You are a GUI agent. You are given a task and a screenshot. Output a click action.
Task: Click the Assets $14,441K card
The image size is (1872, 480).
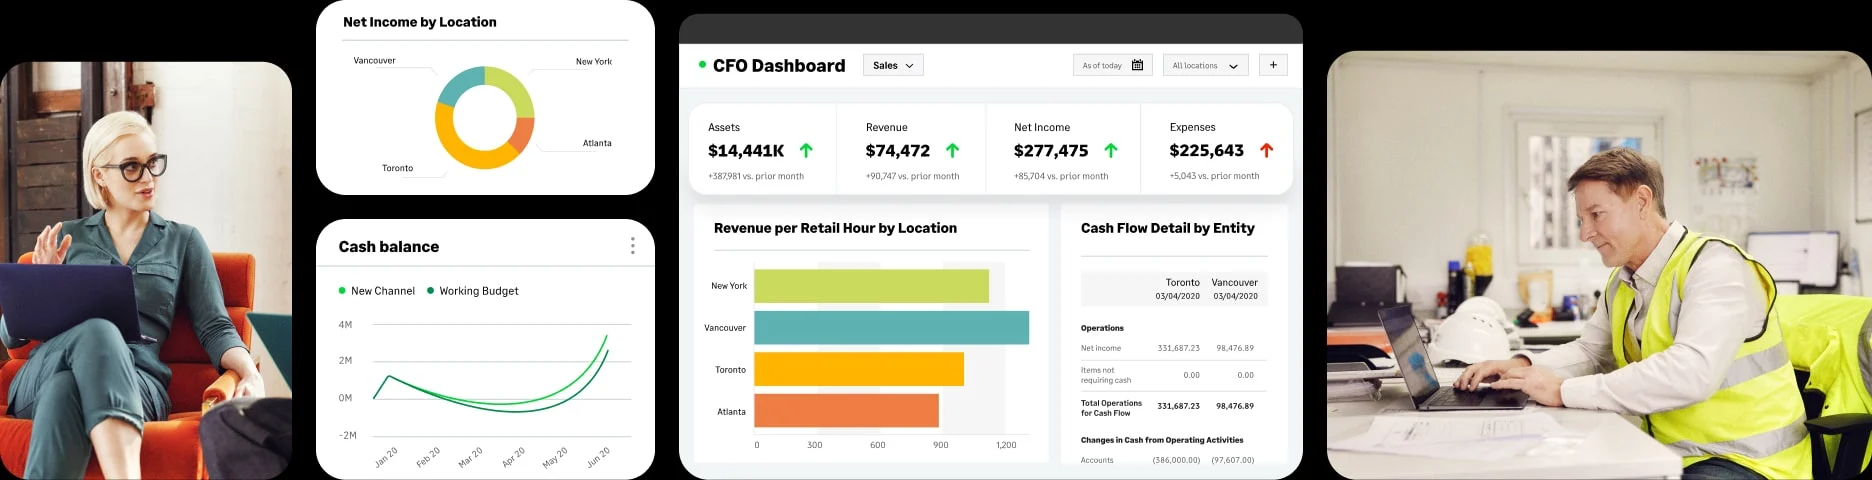pyautogui.click(x=762, y=150)
